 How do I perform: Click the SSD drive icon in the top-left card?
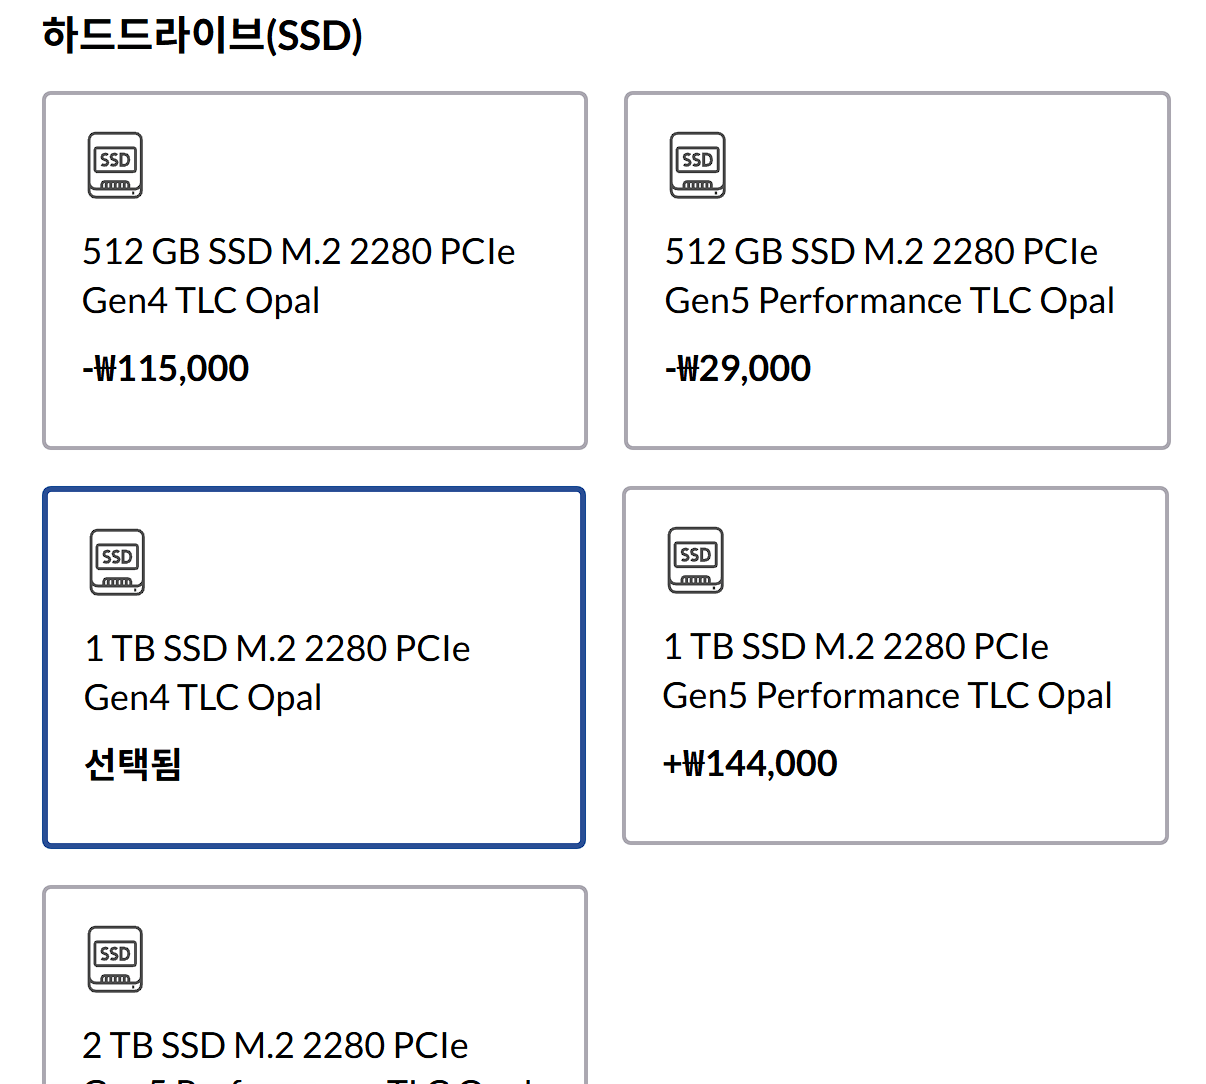[115, 164]
